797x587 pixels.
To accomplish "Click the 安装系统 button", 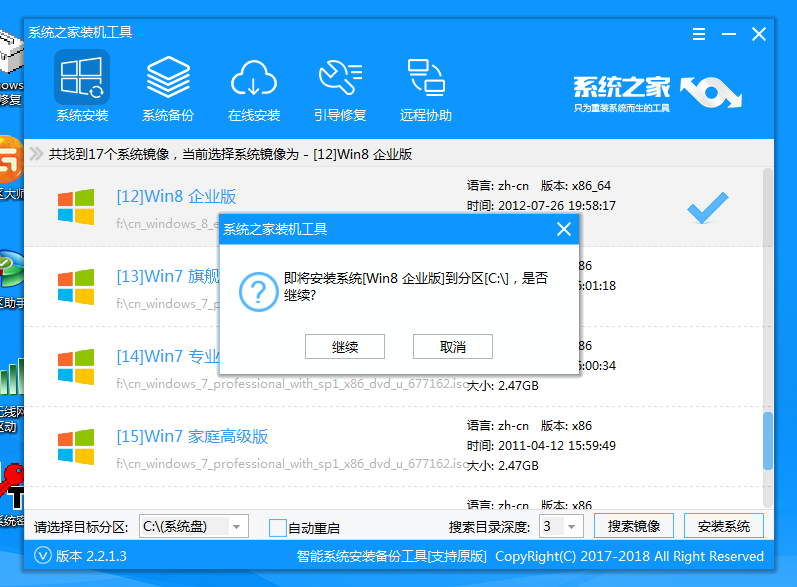I will click(x=723, y=526).
